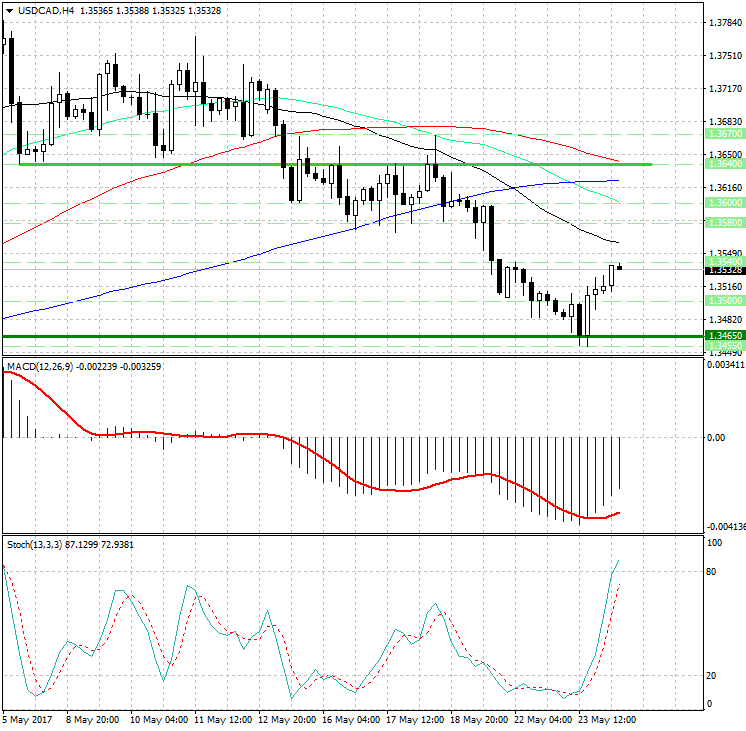Select the 1.36400 green price level tag
The height and width of the screenshot is (731, 746).
point(723,164)
